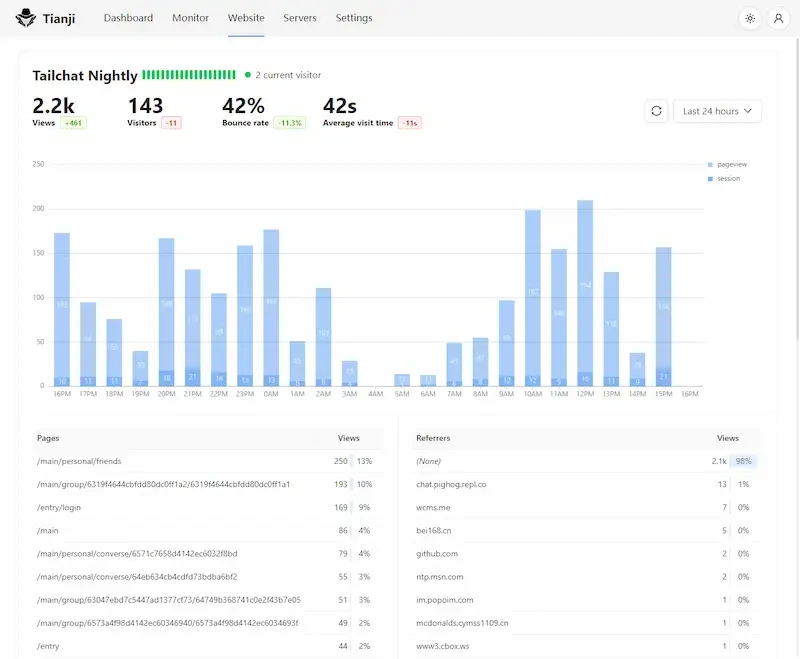Click the -11s visit time badge
This screenshot has width=800, height=659.
pos(410,123)
